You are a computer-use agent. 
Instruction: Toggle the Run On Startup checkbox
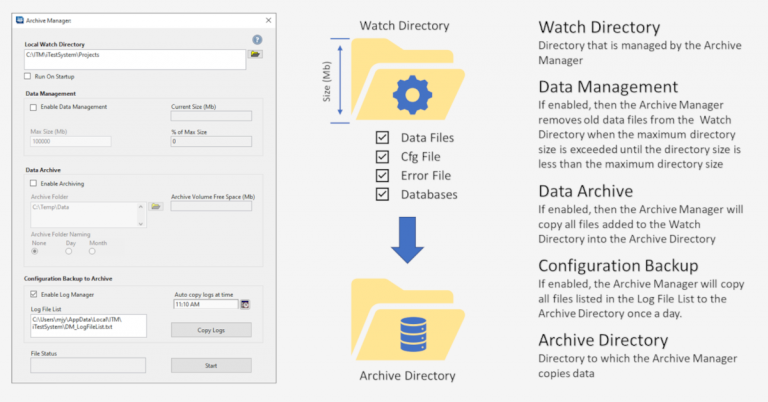27,76
